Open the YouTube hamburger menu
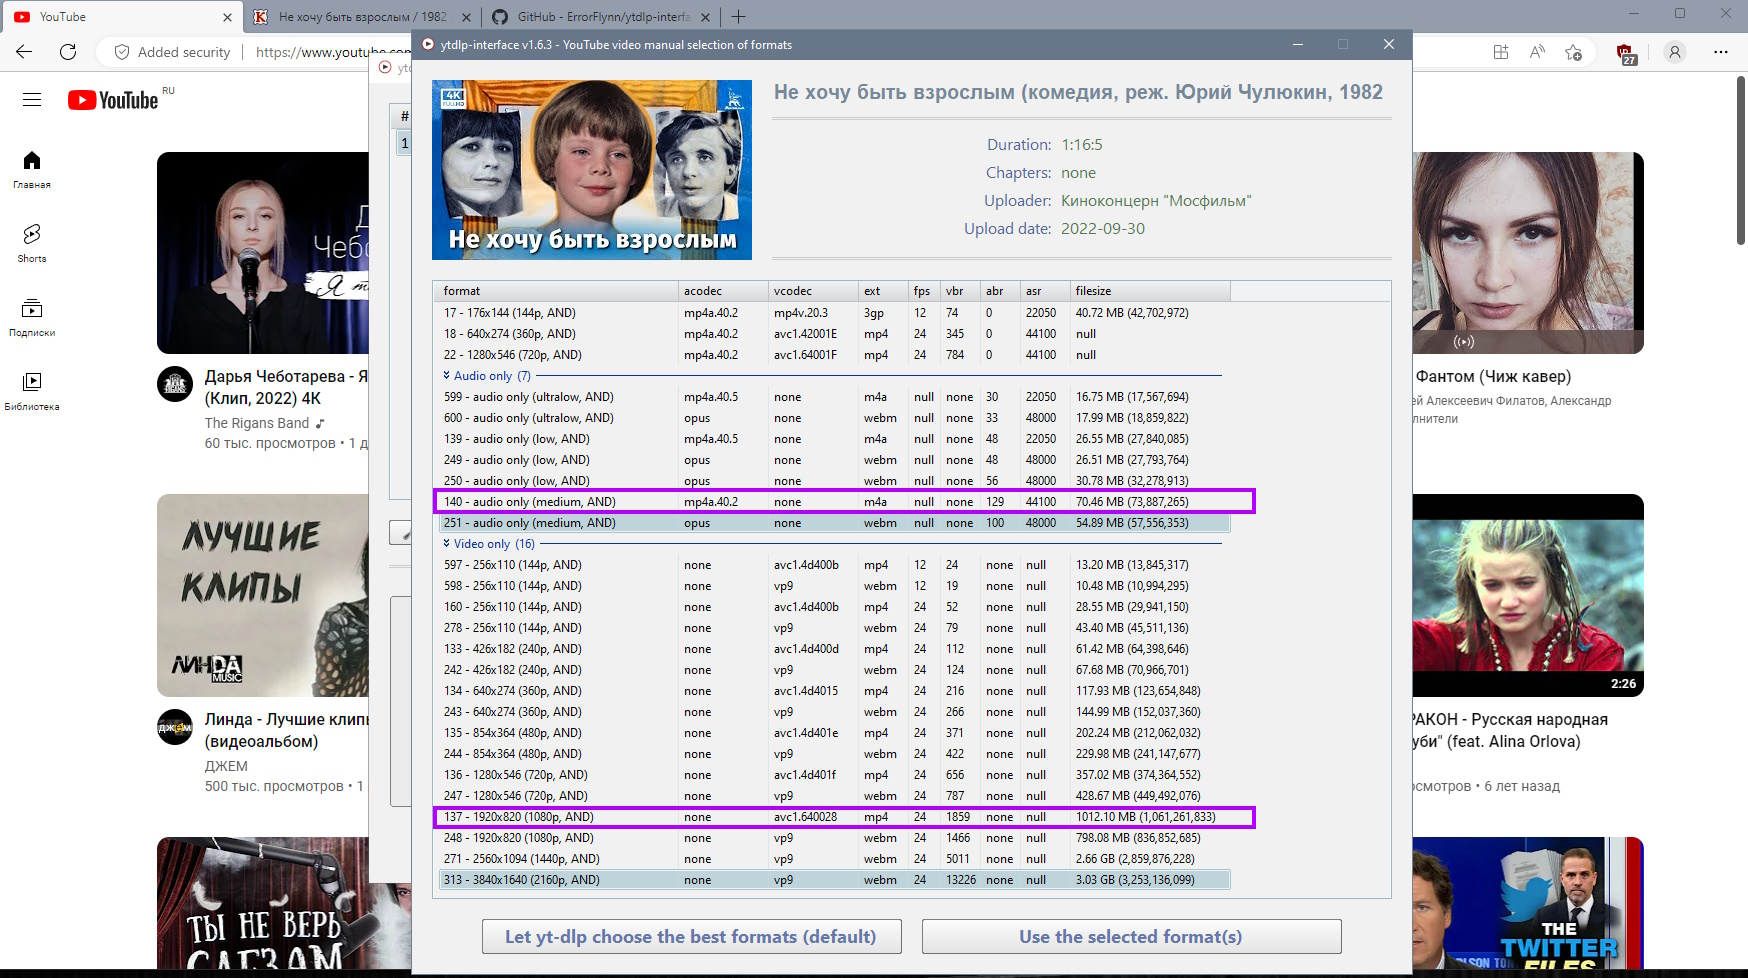The width and height of the screenshot is (1748, 978). coord(32,100)
